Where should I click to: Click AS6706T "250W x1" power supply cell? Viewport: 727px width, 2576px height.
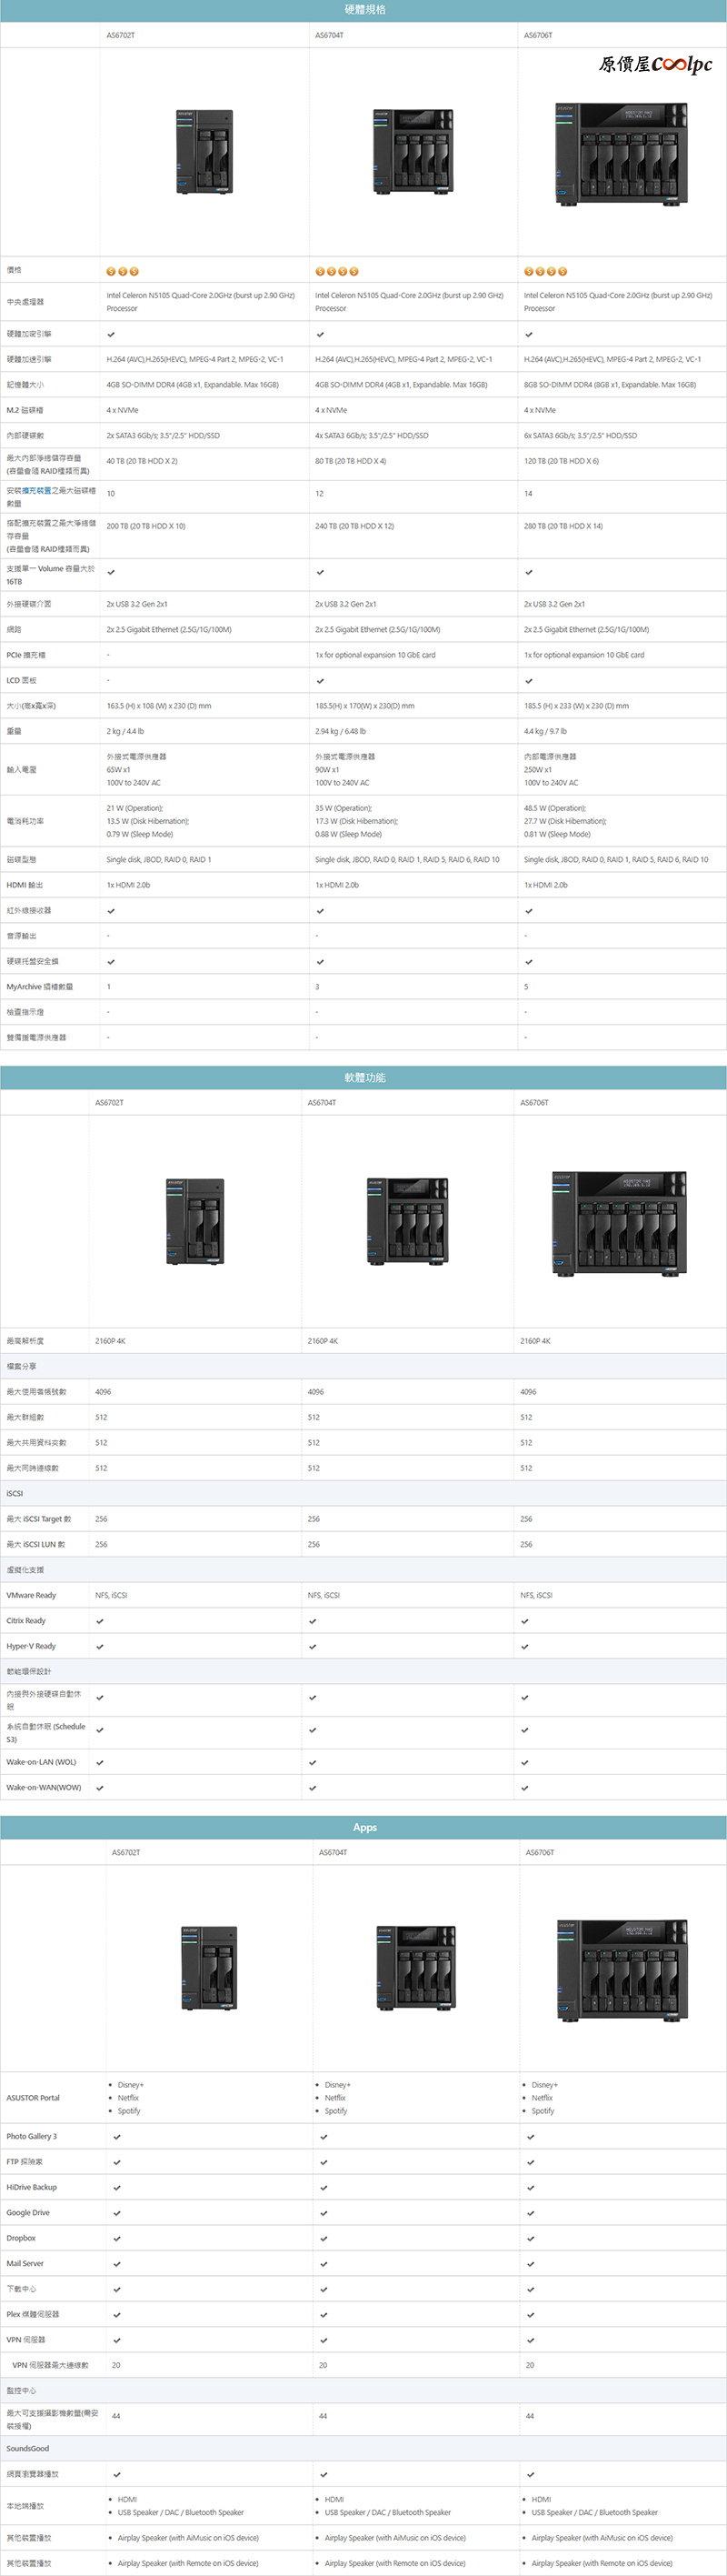tap(538, 770)
